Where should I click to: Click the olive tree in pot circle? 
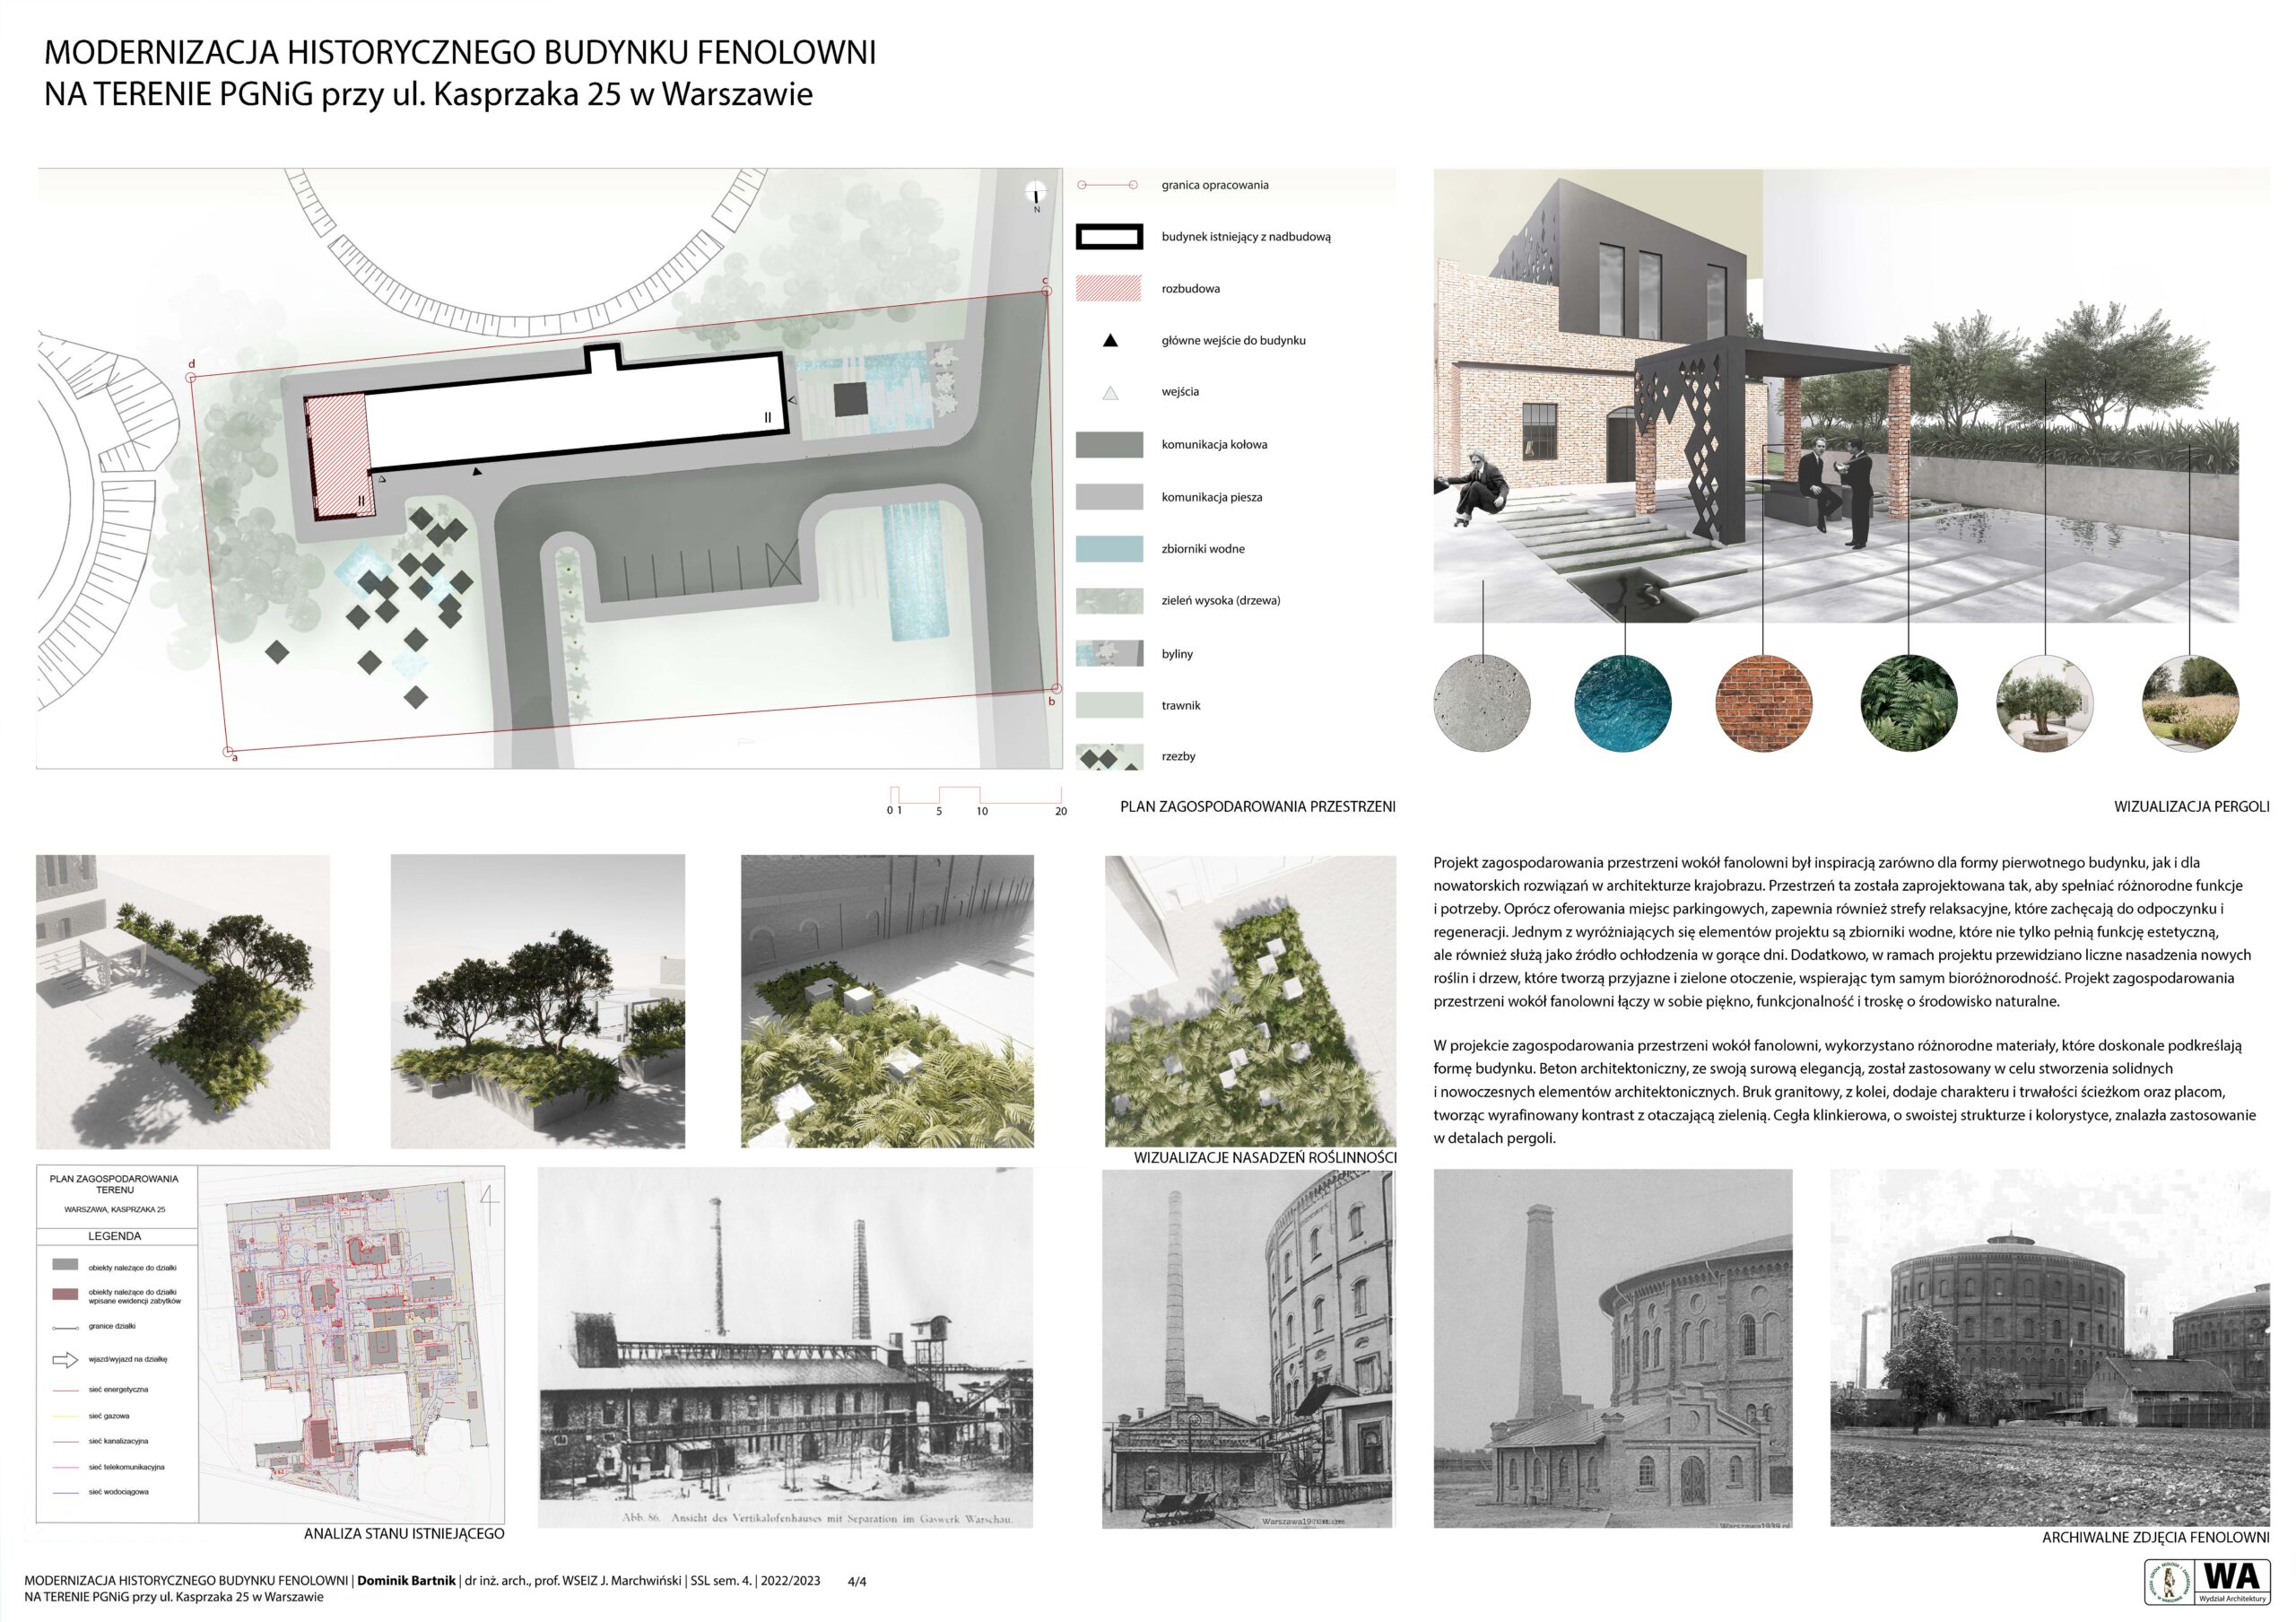pos(2045,702)
